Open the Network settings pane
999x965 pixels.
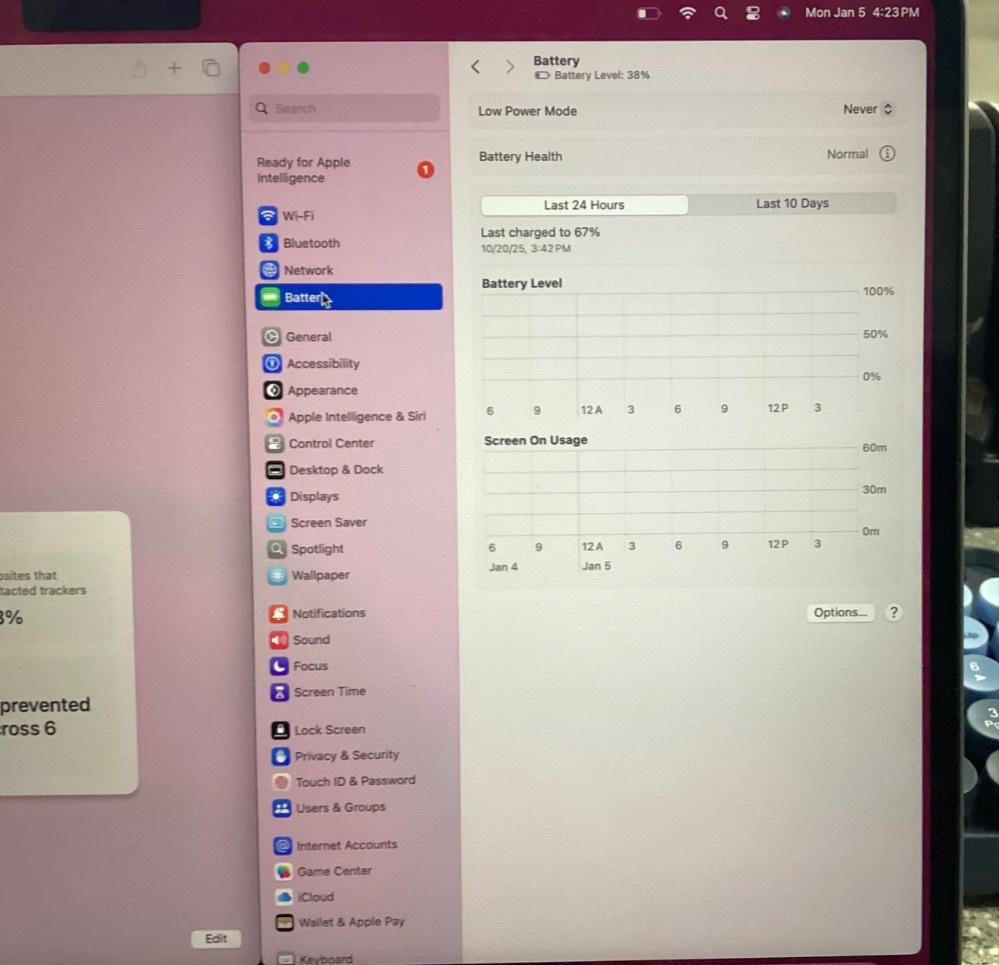[x=307, y=270]
